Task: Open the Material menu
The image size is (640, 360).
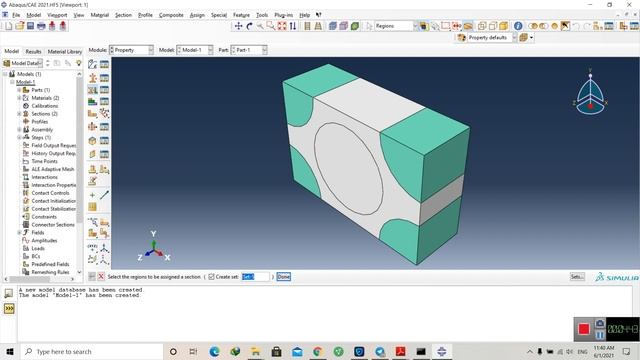Action: 100,15
